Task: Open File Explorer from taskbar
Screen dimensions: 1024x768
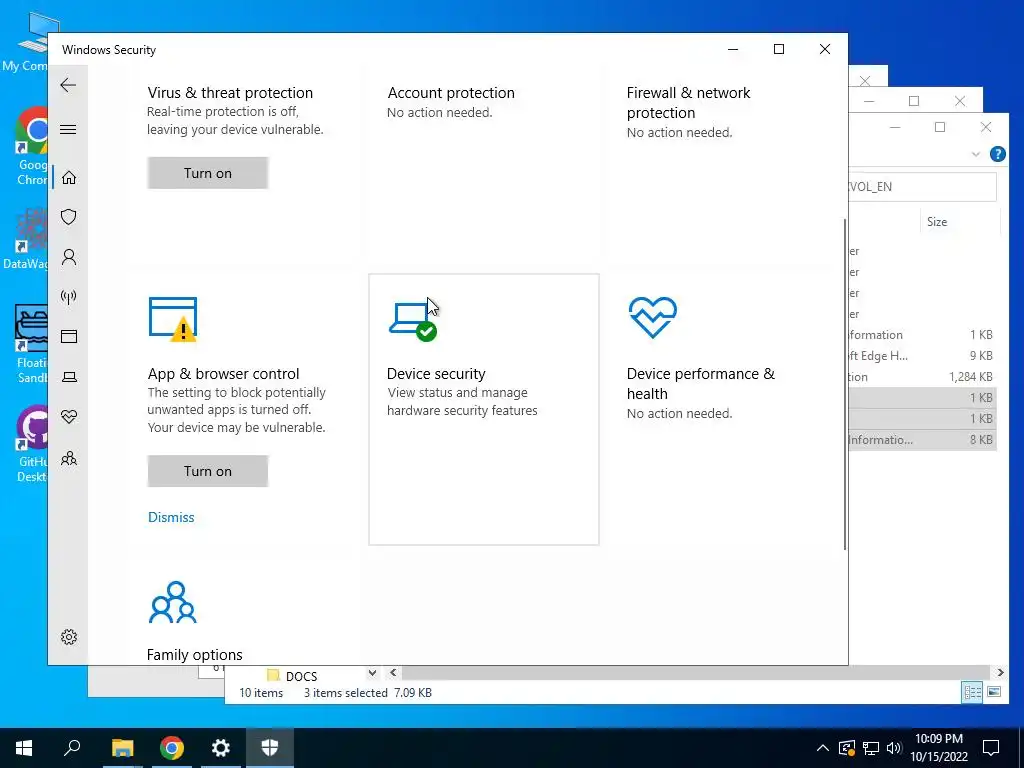Action: [x=122, y=748]
